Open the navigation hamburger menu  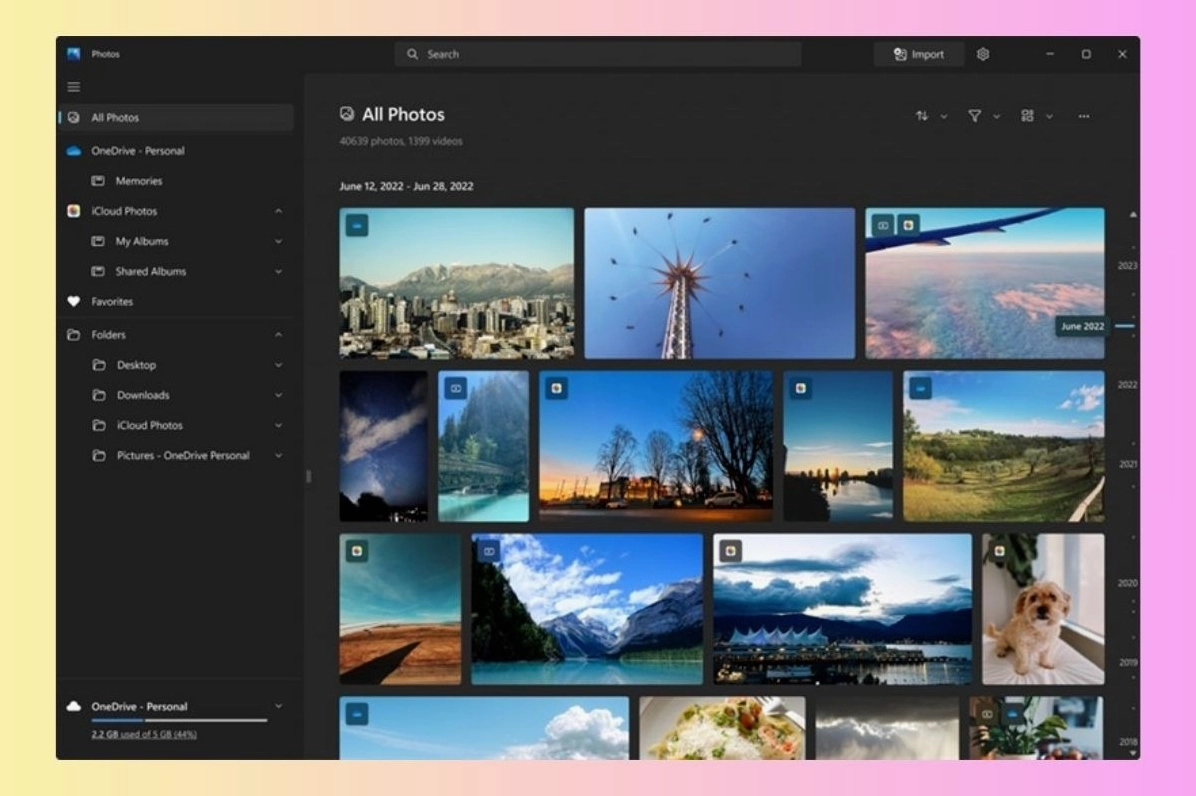tap(72, 86)
